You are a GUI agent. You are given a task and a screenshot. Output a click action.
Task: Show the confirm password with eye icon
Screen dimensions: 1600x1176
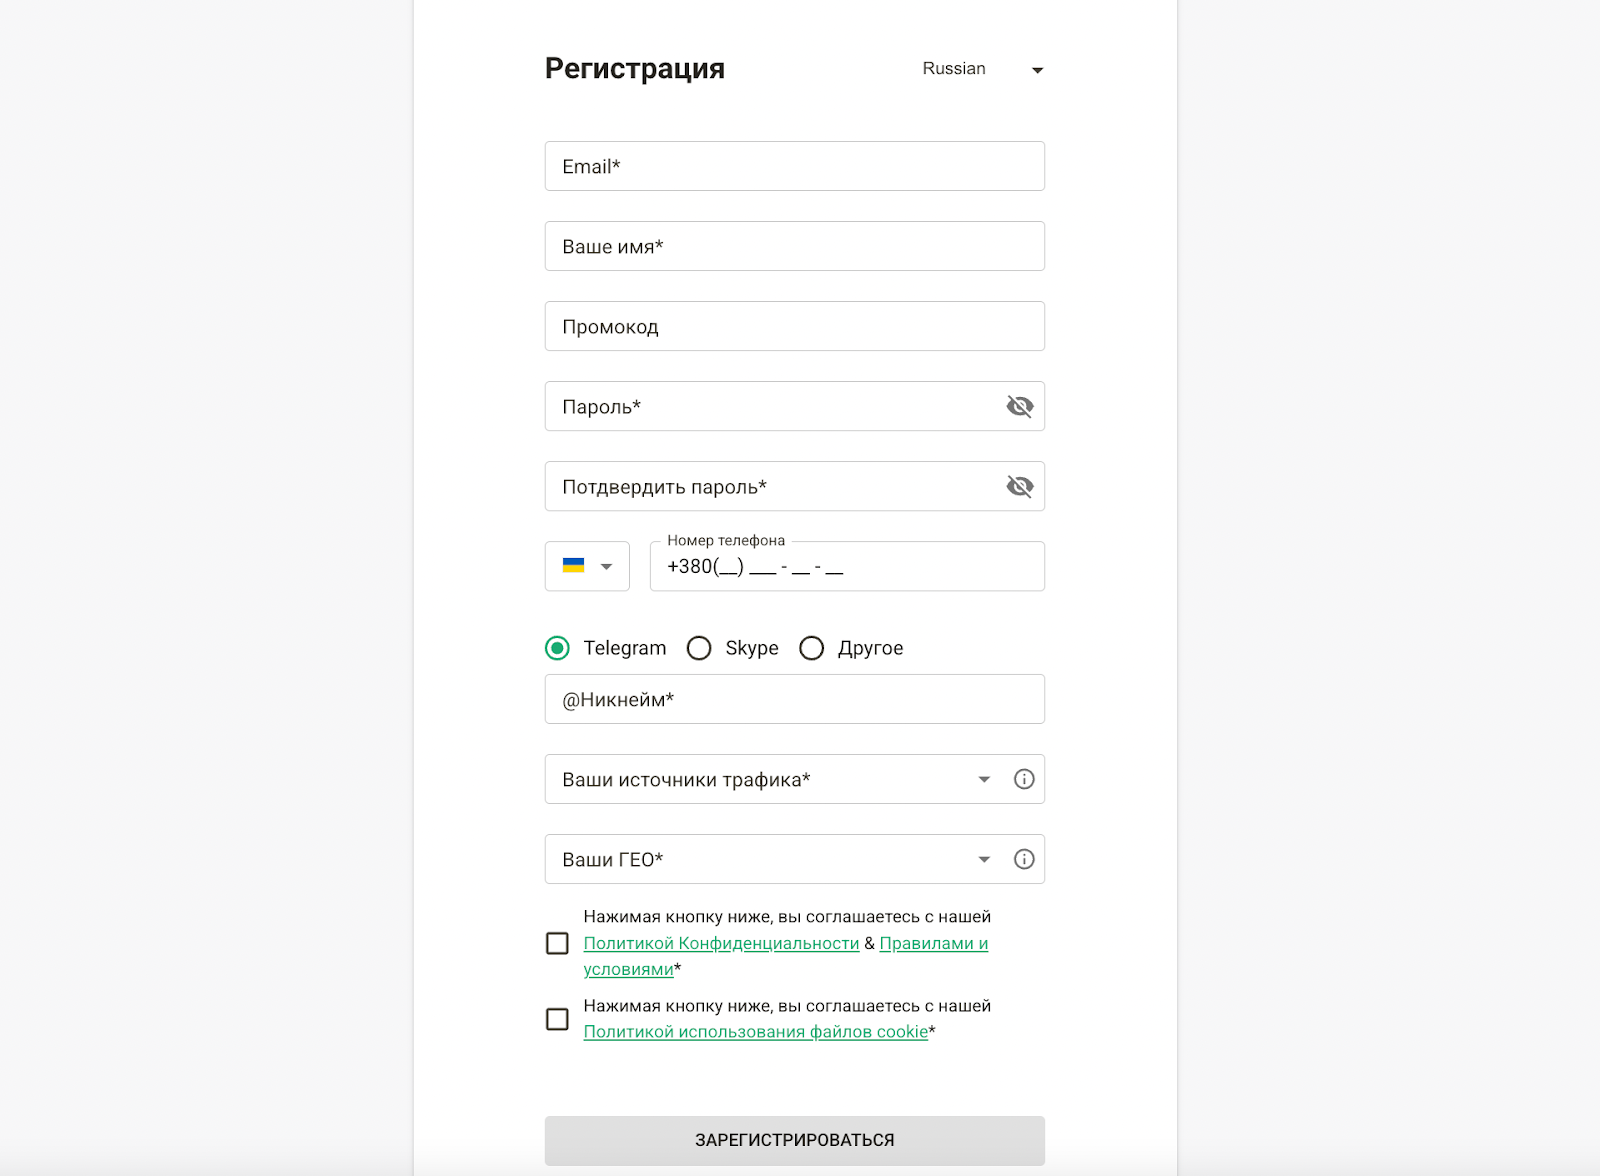pos(1019,486)
